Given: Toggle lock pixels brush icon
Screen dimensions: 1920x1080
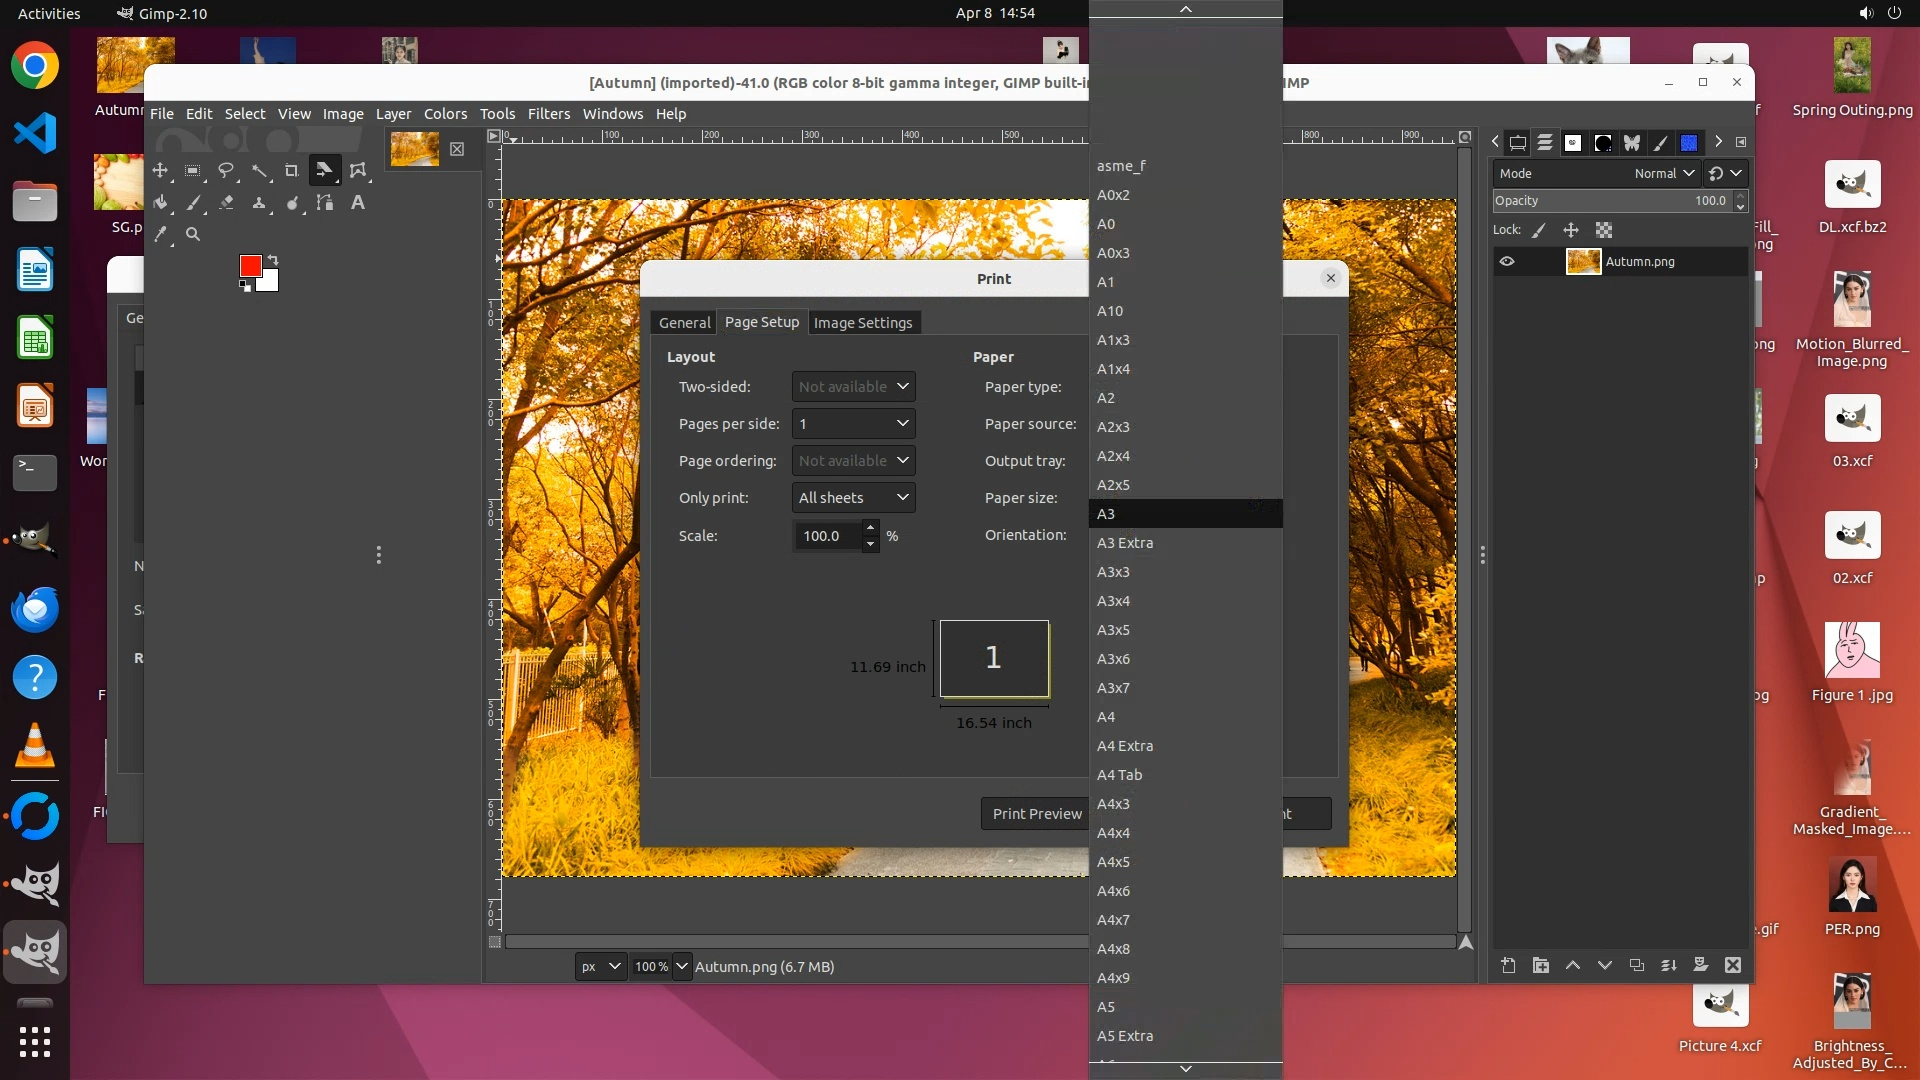Looking at the screenshot, I should click(x=1539, y=230).
